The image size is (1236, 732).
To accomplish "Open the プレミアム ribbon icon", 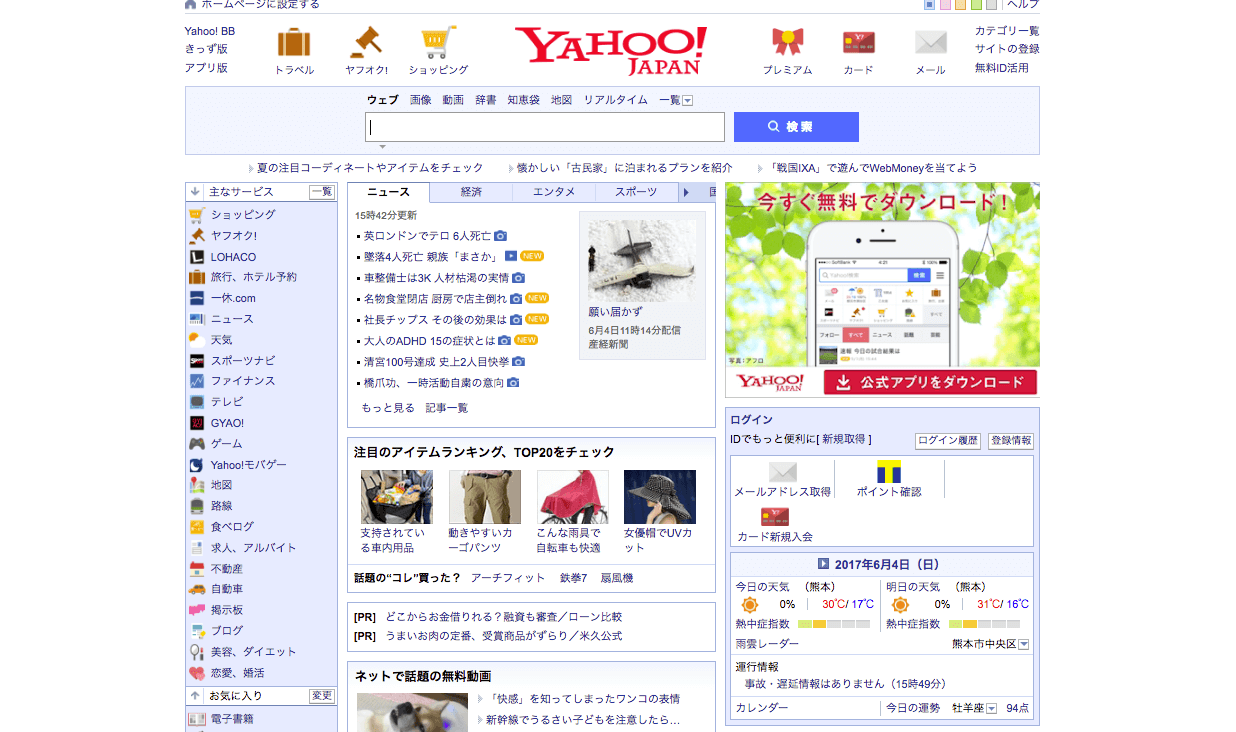I will point(787,43).
